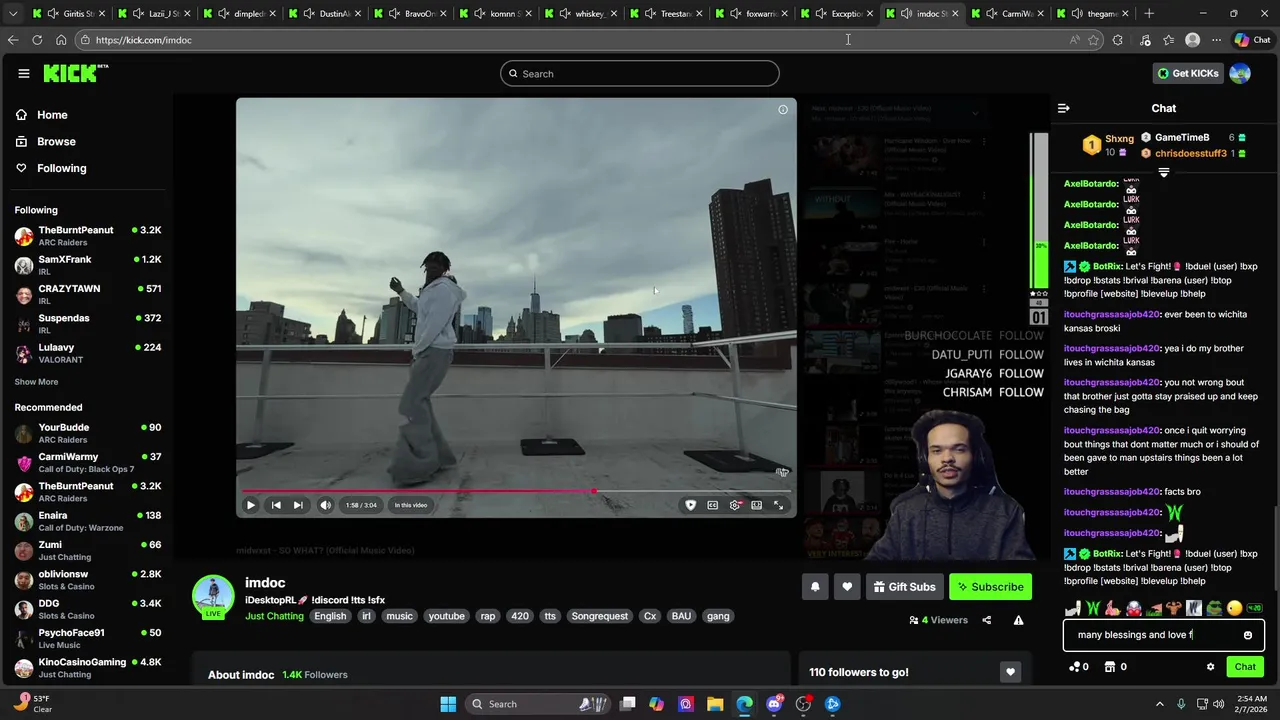Click the browser home icon

(61, 40)
